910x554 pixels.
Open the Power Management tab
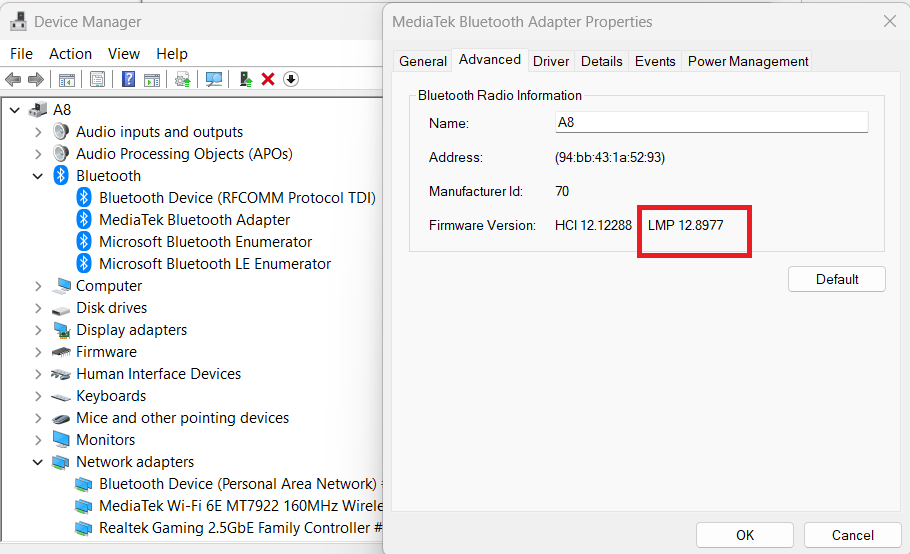point(747,61)
